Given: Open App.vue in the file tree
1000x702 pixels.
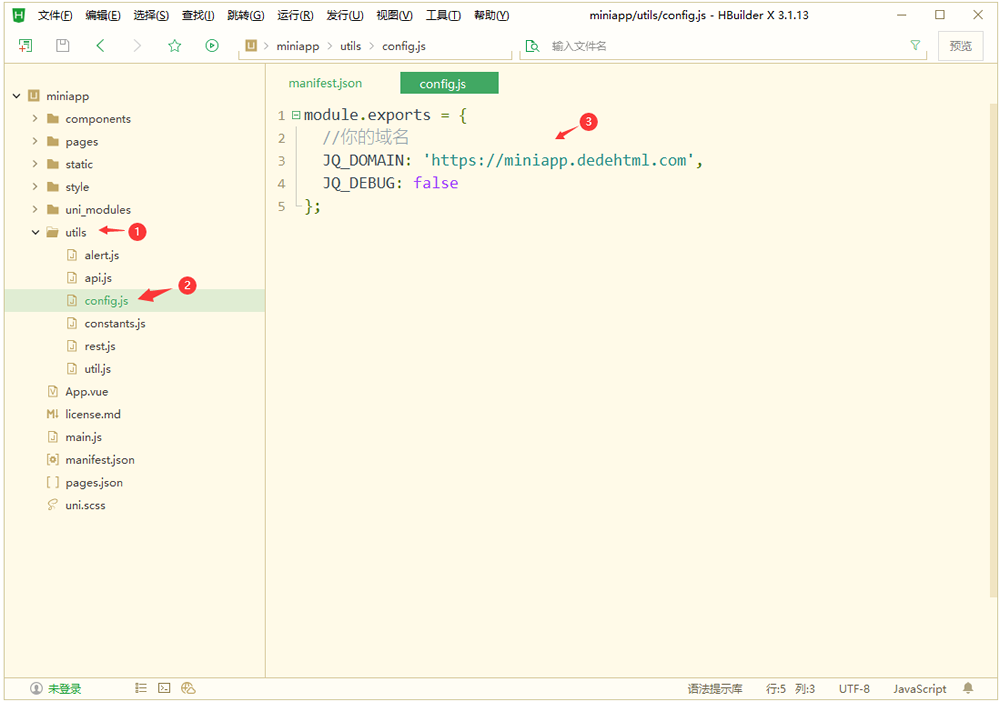Looking at the screenshot, I should tap(86, 392).
